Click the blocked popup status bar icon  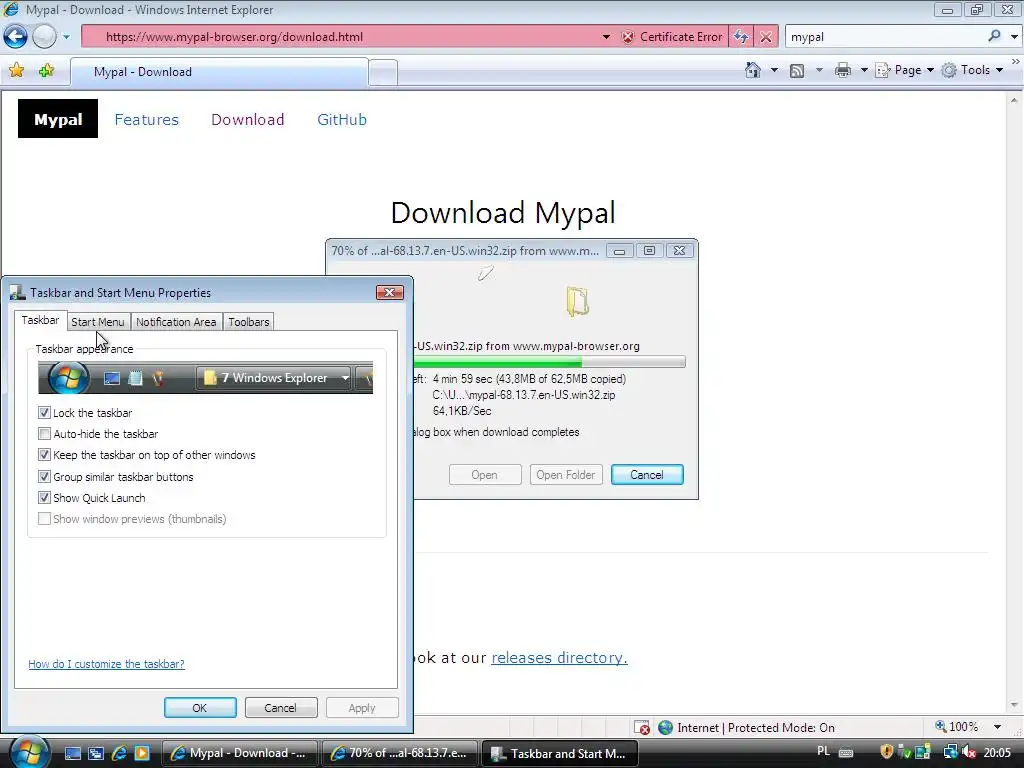coord(641,728)
